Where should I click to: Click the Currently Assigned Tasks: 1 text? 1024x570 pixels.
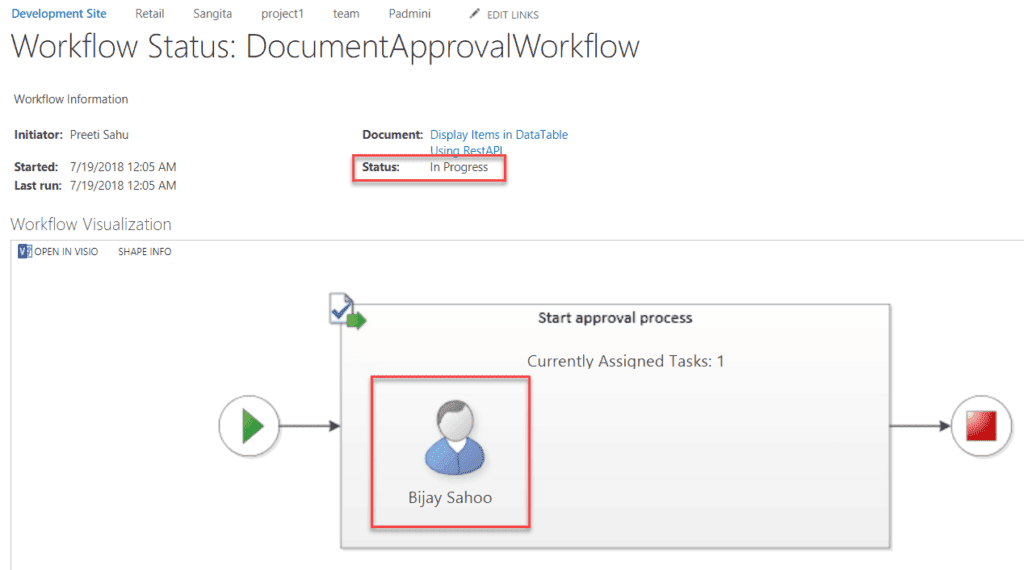pyautogui.click(x=626, y=361)
